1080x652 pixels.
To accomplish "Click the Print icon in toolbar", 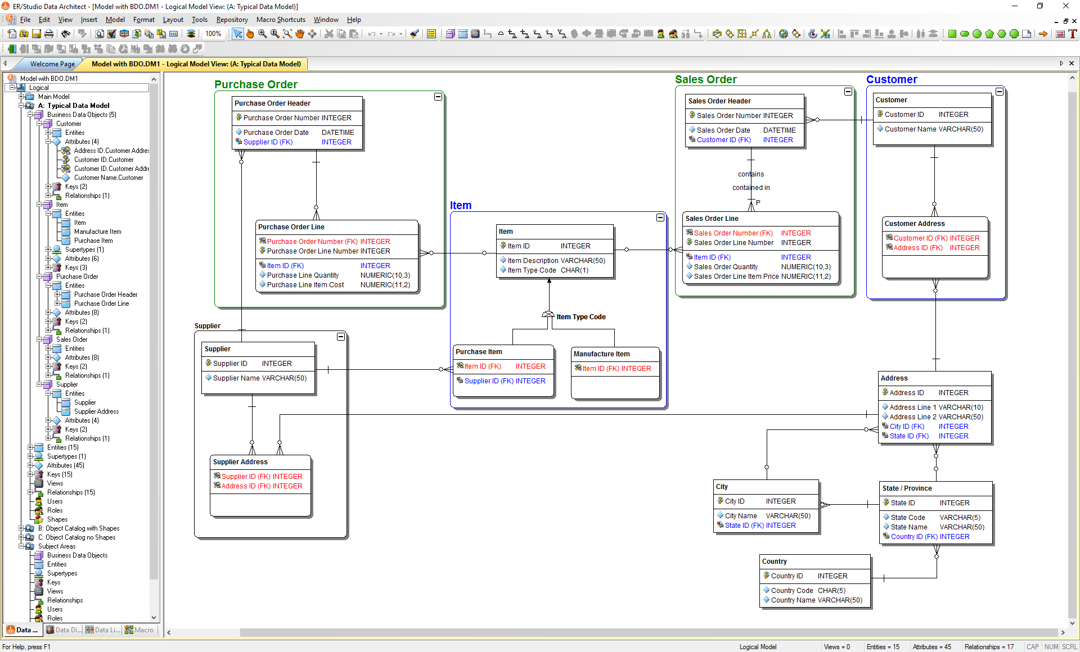I will 49,34.
